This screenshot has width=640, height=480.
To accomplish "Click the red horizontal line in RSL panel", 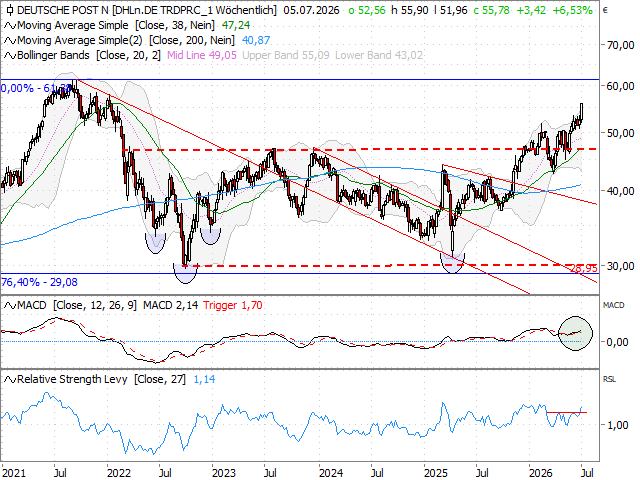I will click(x=567, y=413).
